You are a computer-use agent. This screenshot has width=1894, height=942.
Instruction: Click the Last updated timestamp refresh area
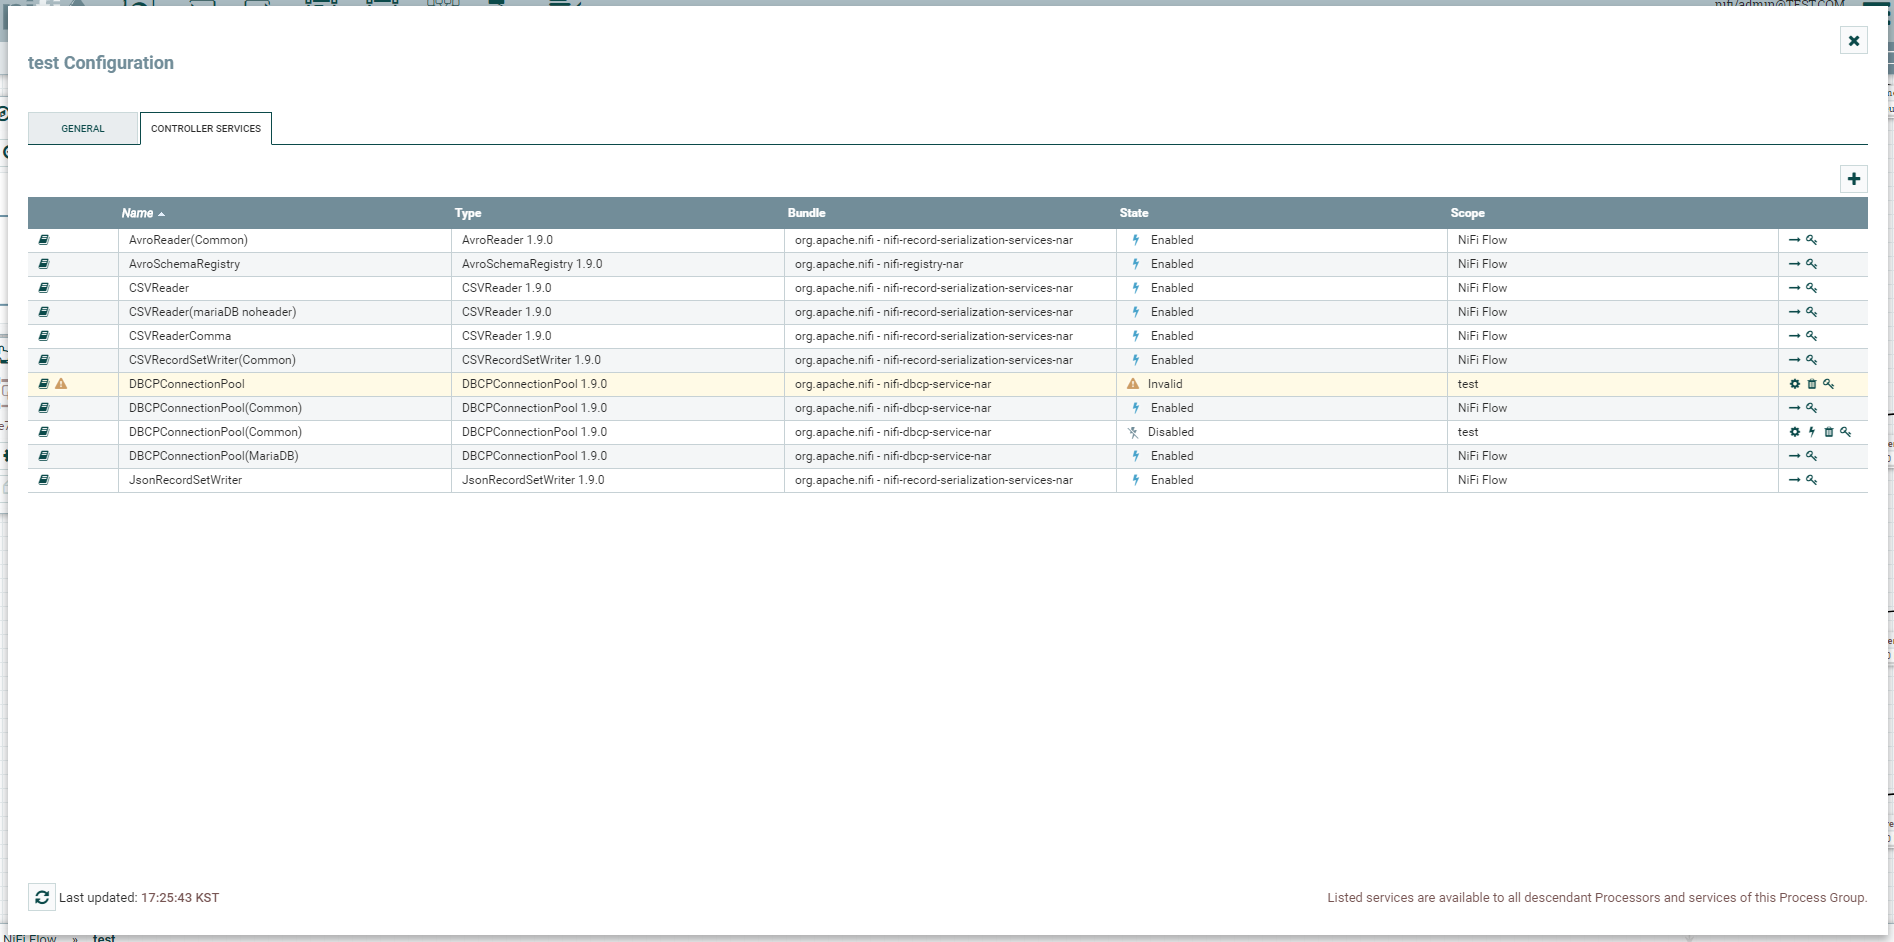(x=140, y=897)
